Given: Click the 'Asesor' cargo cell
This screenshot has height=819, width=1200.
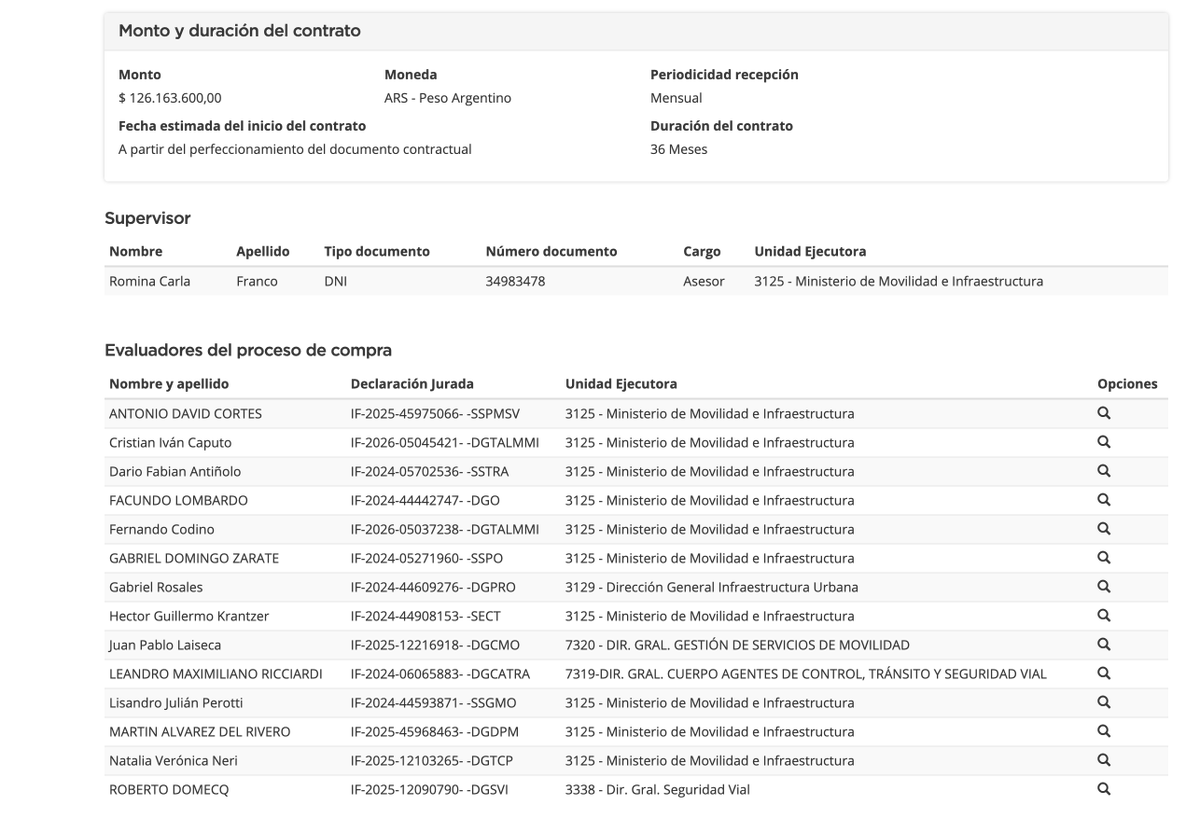Looking at the screenshot, I should tap(704, 281).
